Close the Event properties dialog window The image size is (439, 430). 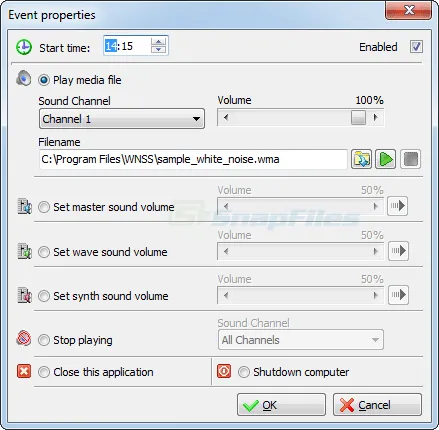tap(408, 10)
